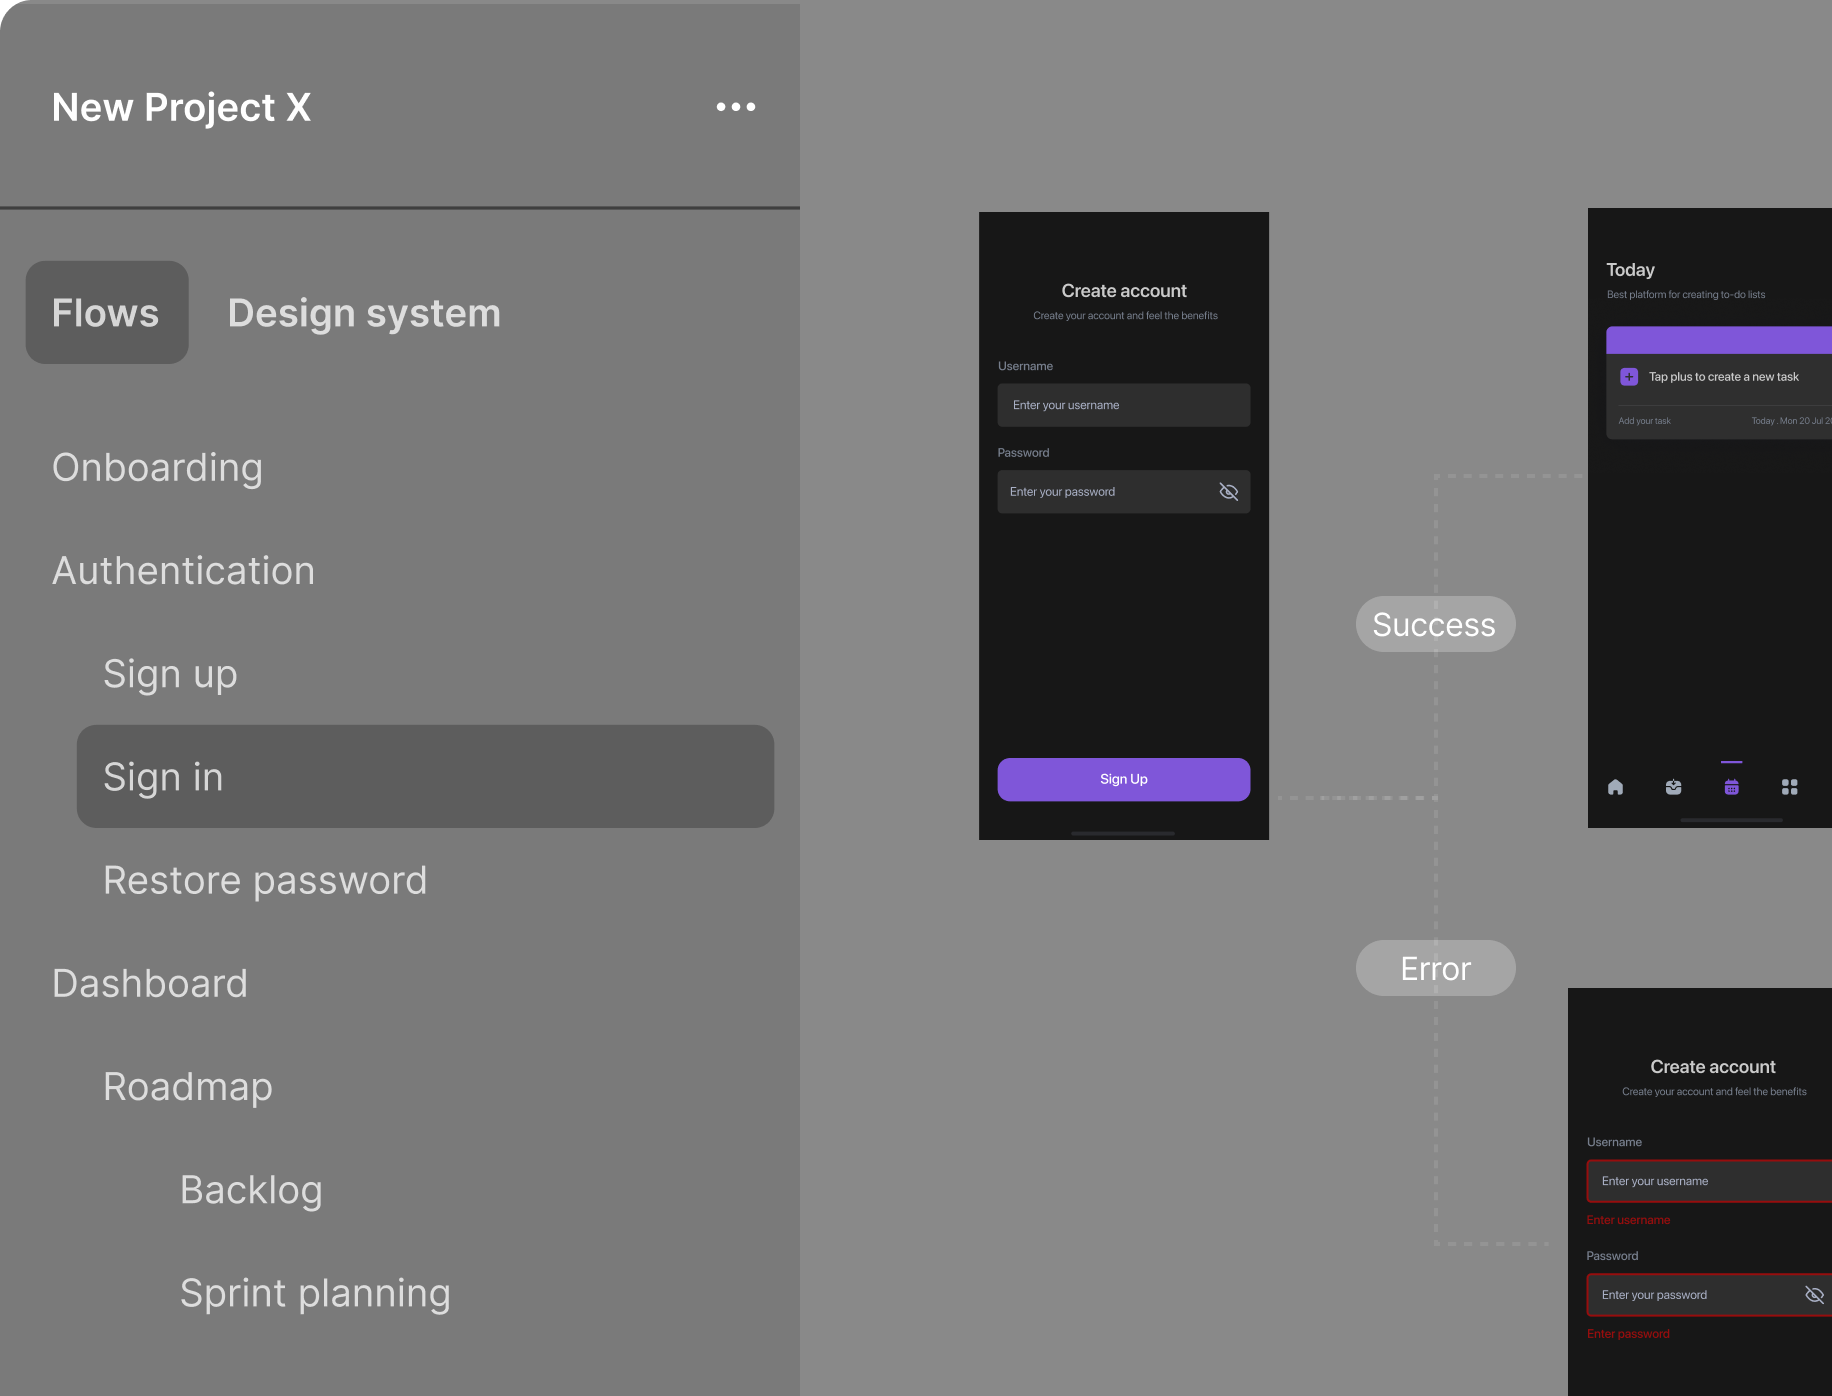The image size is (1832, 1396).
Task: Select the Sign up flow
Action: (170, 674)
